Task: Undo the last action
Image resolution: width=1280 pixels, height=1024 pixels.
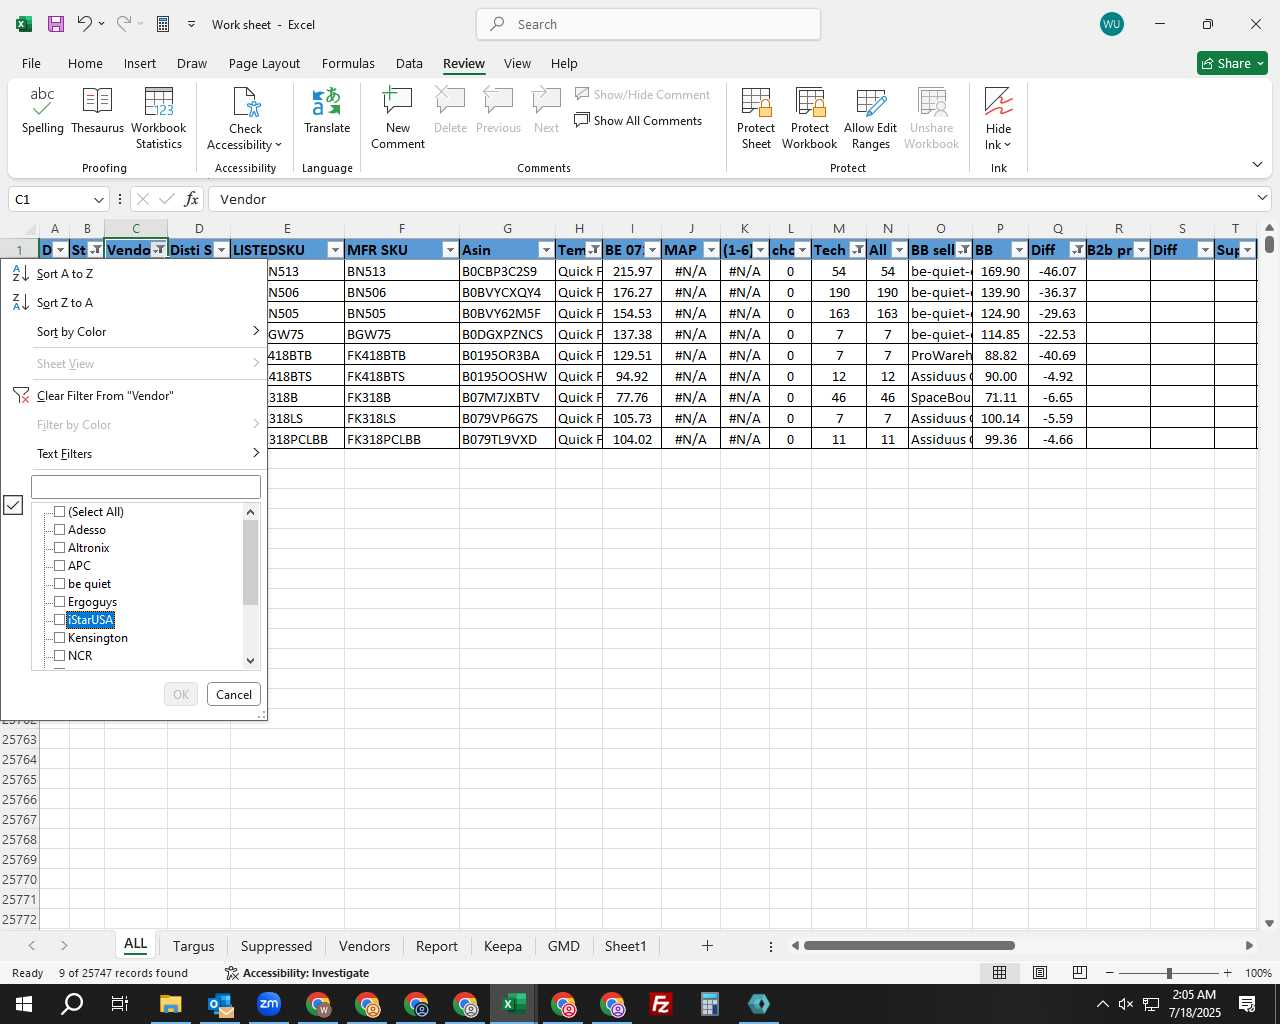Action: [x=85, y=24]
